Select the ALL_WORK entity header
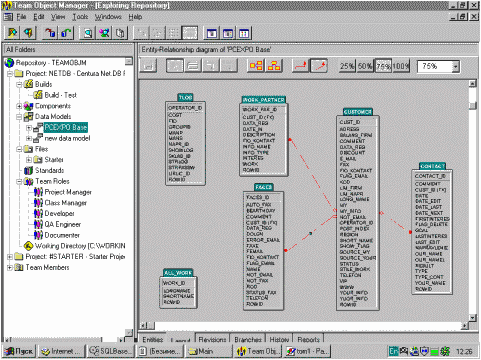Image resolution: width=481 pixels, height=360 pixels. click(178, 273)
